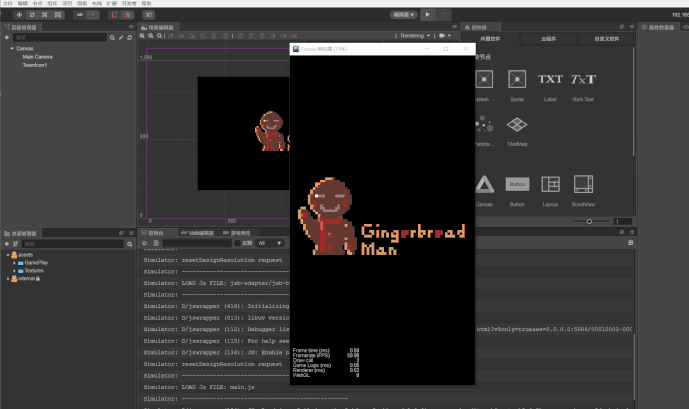Refresh the node hierarchy tree
This screenshot has height=409, width=689.
click(129, 38)
